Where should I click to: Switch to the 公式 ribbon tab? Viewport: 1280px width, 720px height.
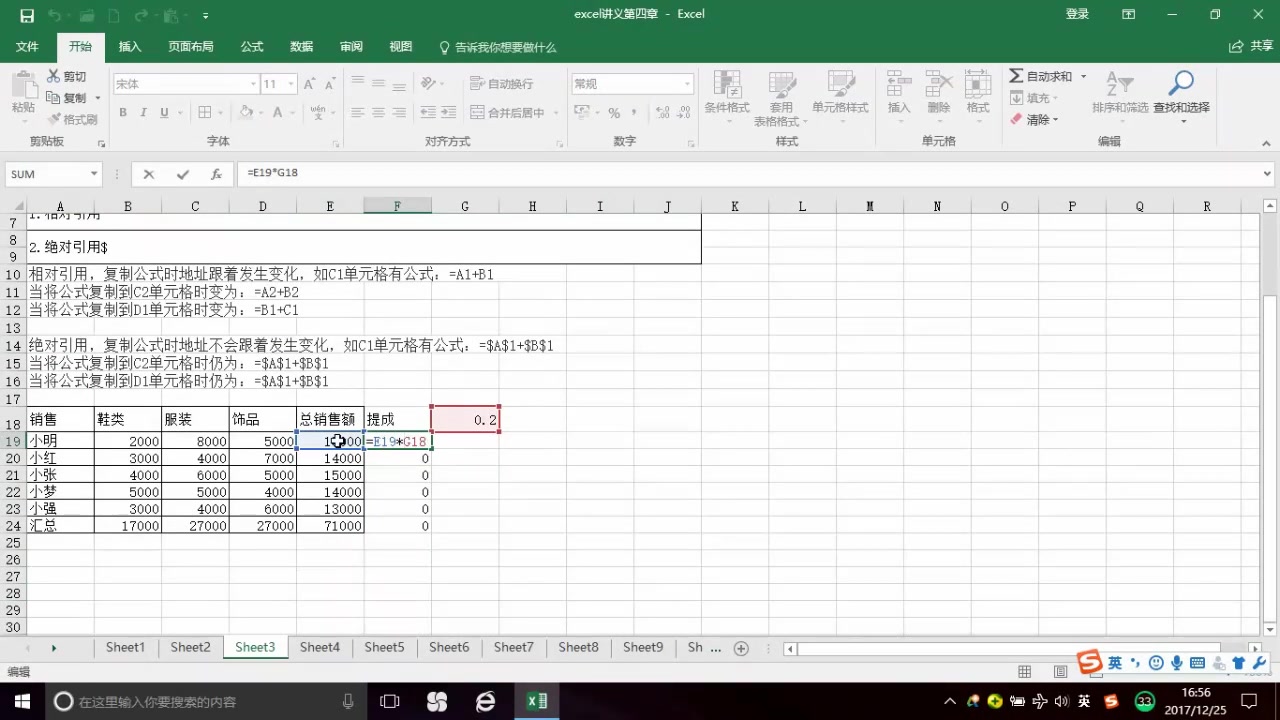[x=251, y=46]
